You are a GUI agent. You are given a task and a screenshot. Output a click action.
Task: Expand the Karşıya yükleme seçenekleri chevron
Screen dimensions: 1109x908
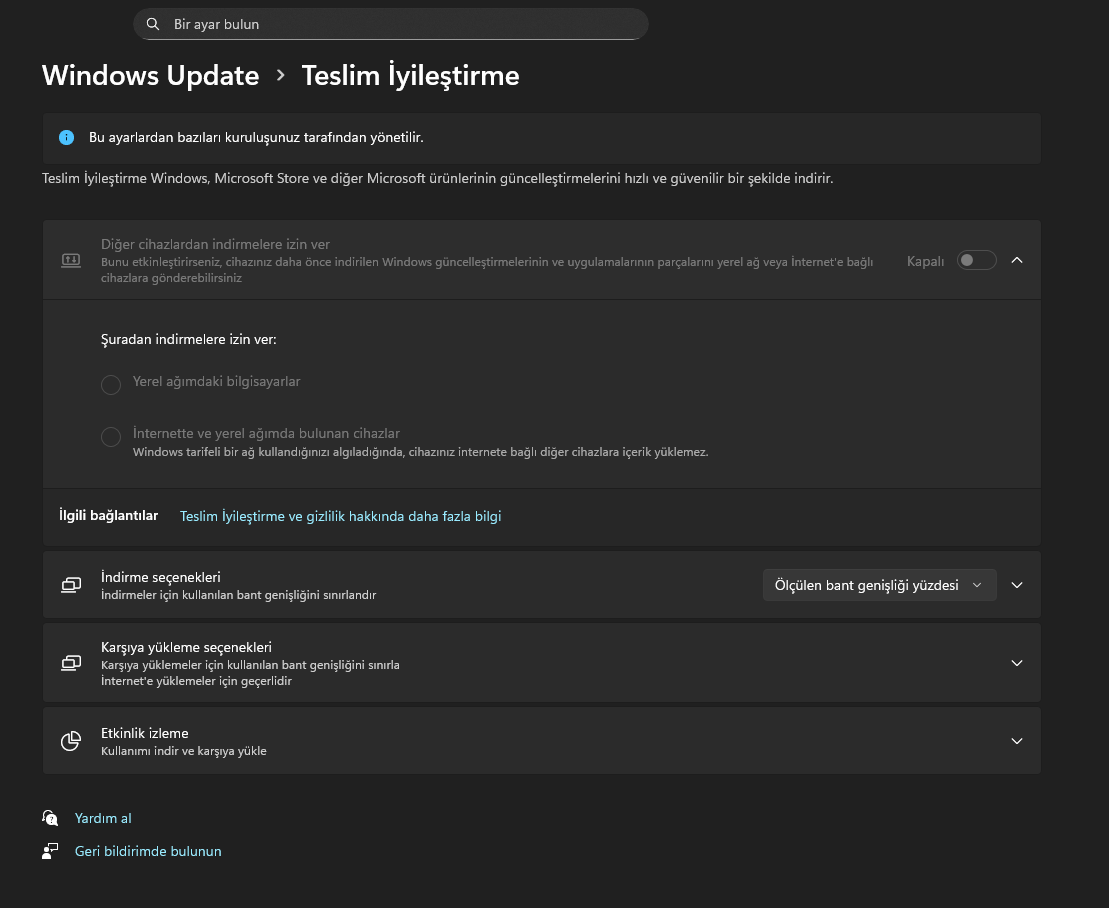pos(1017,663)
